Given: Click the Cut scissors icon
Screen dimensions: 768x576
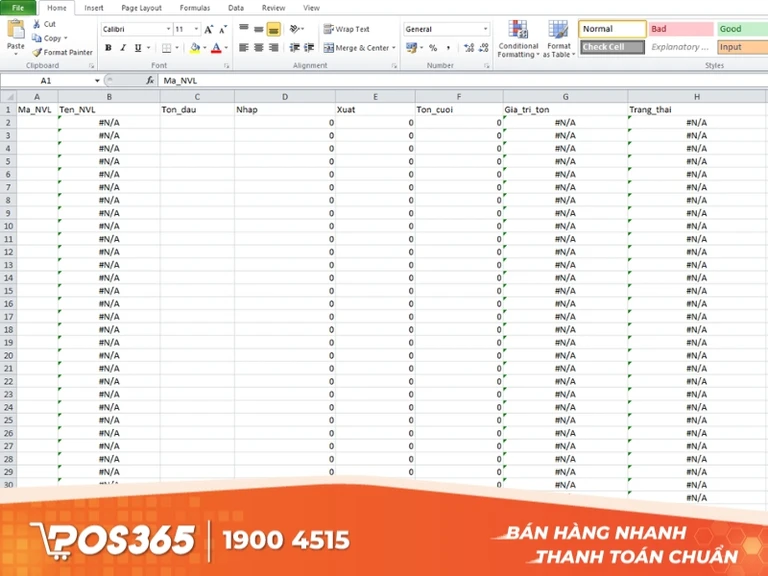Looking at the screenshot, I should pyautogui.click(x=37, y=24).
